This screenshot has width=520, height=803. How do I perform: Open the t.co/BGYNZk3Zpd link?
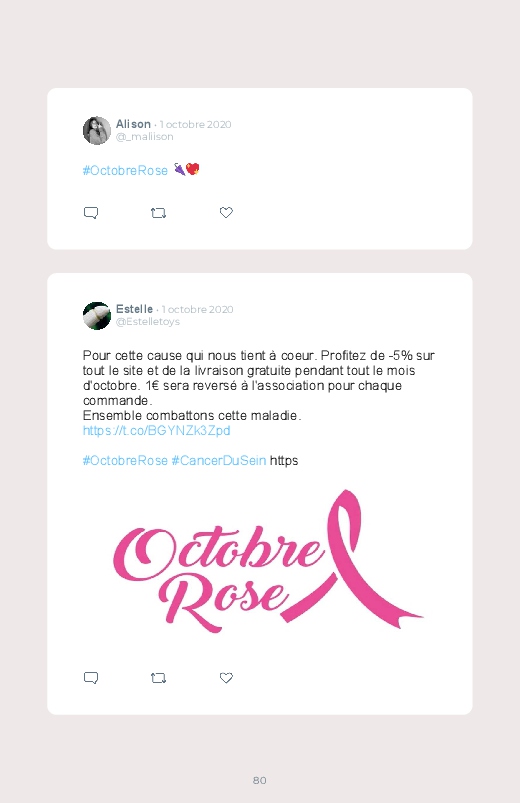[156, 430]
